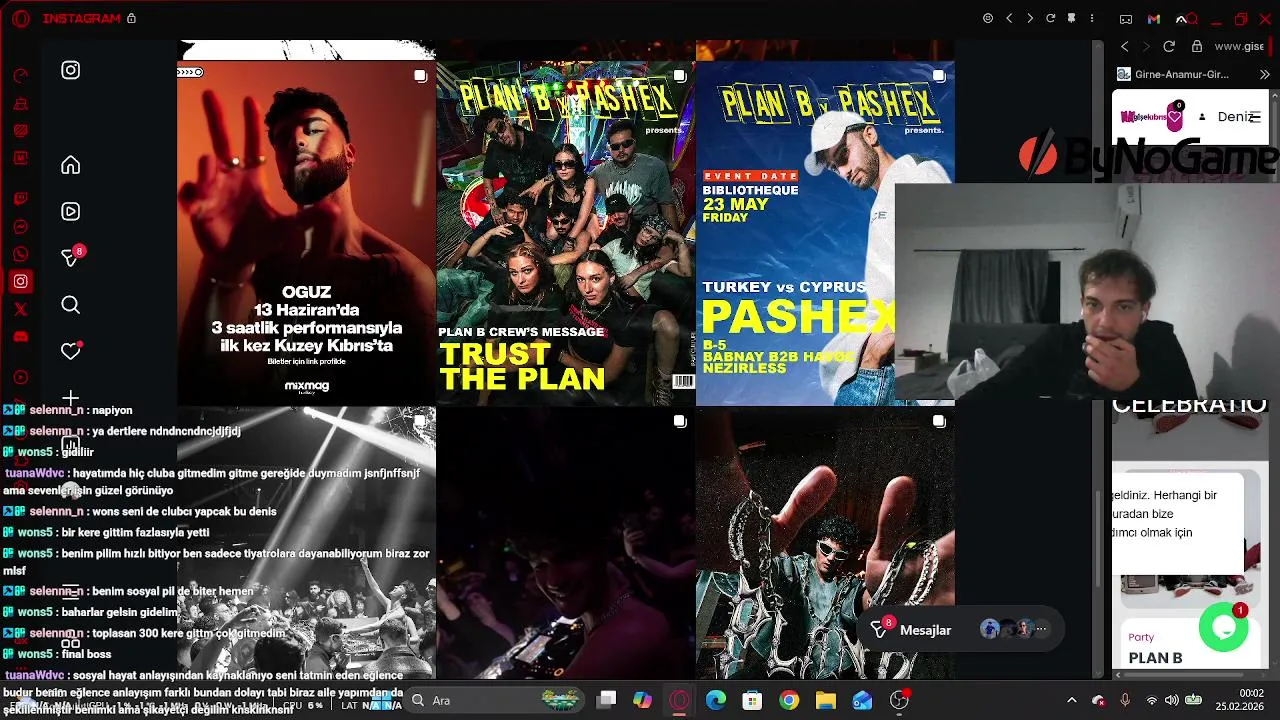Click the emoji icon in panel toolbar
Image resolution: width=1280 pixels, height=720 pixels.
click(988, 18)
